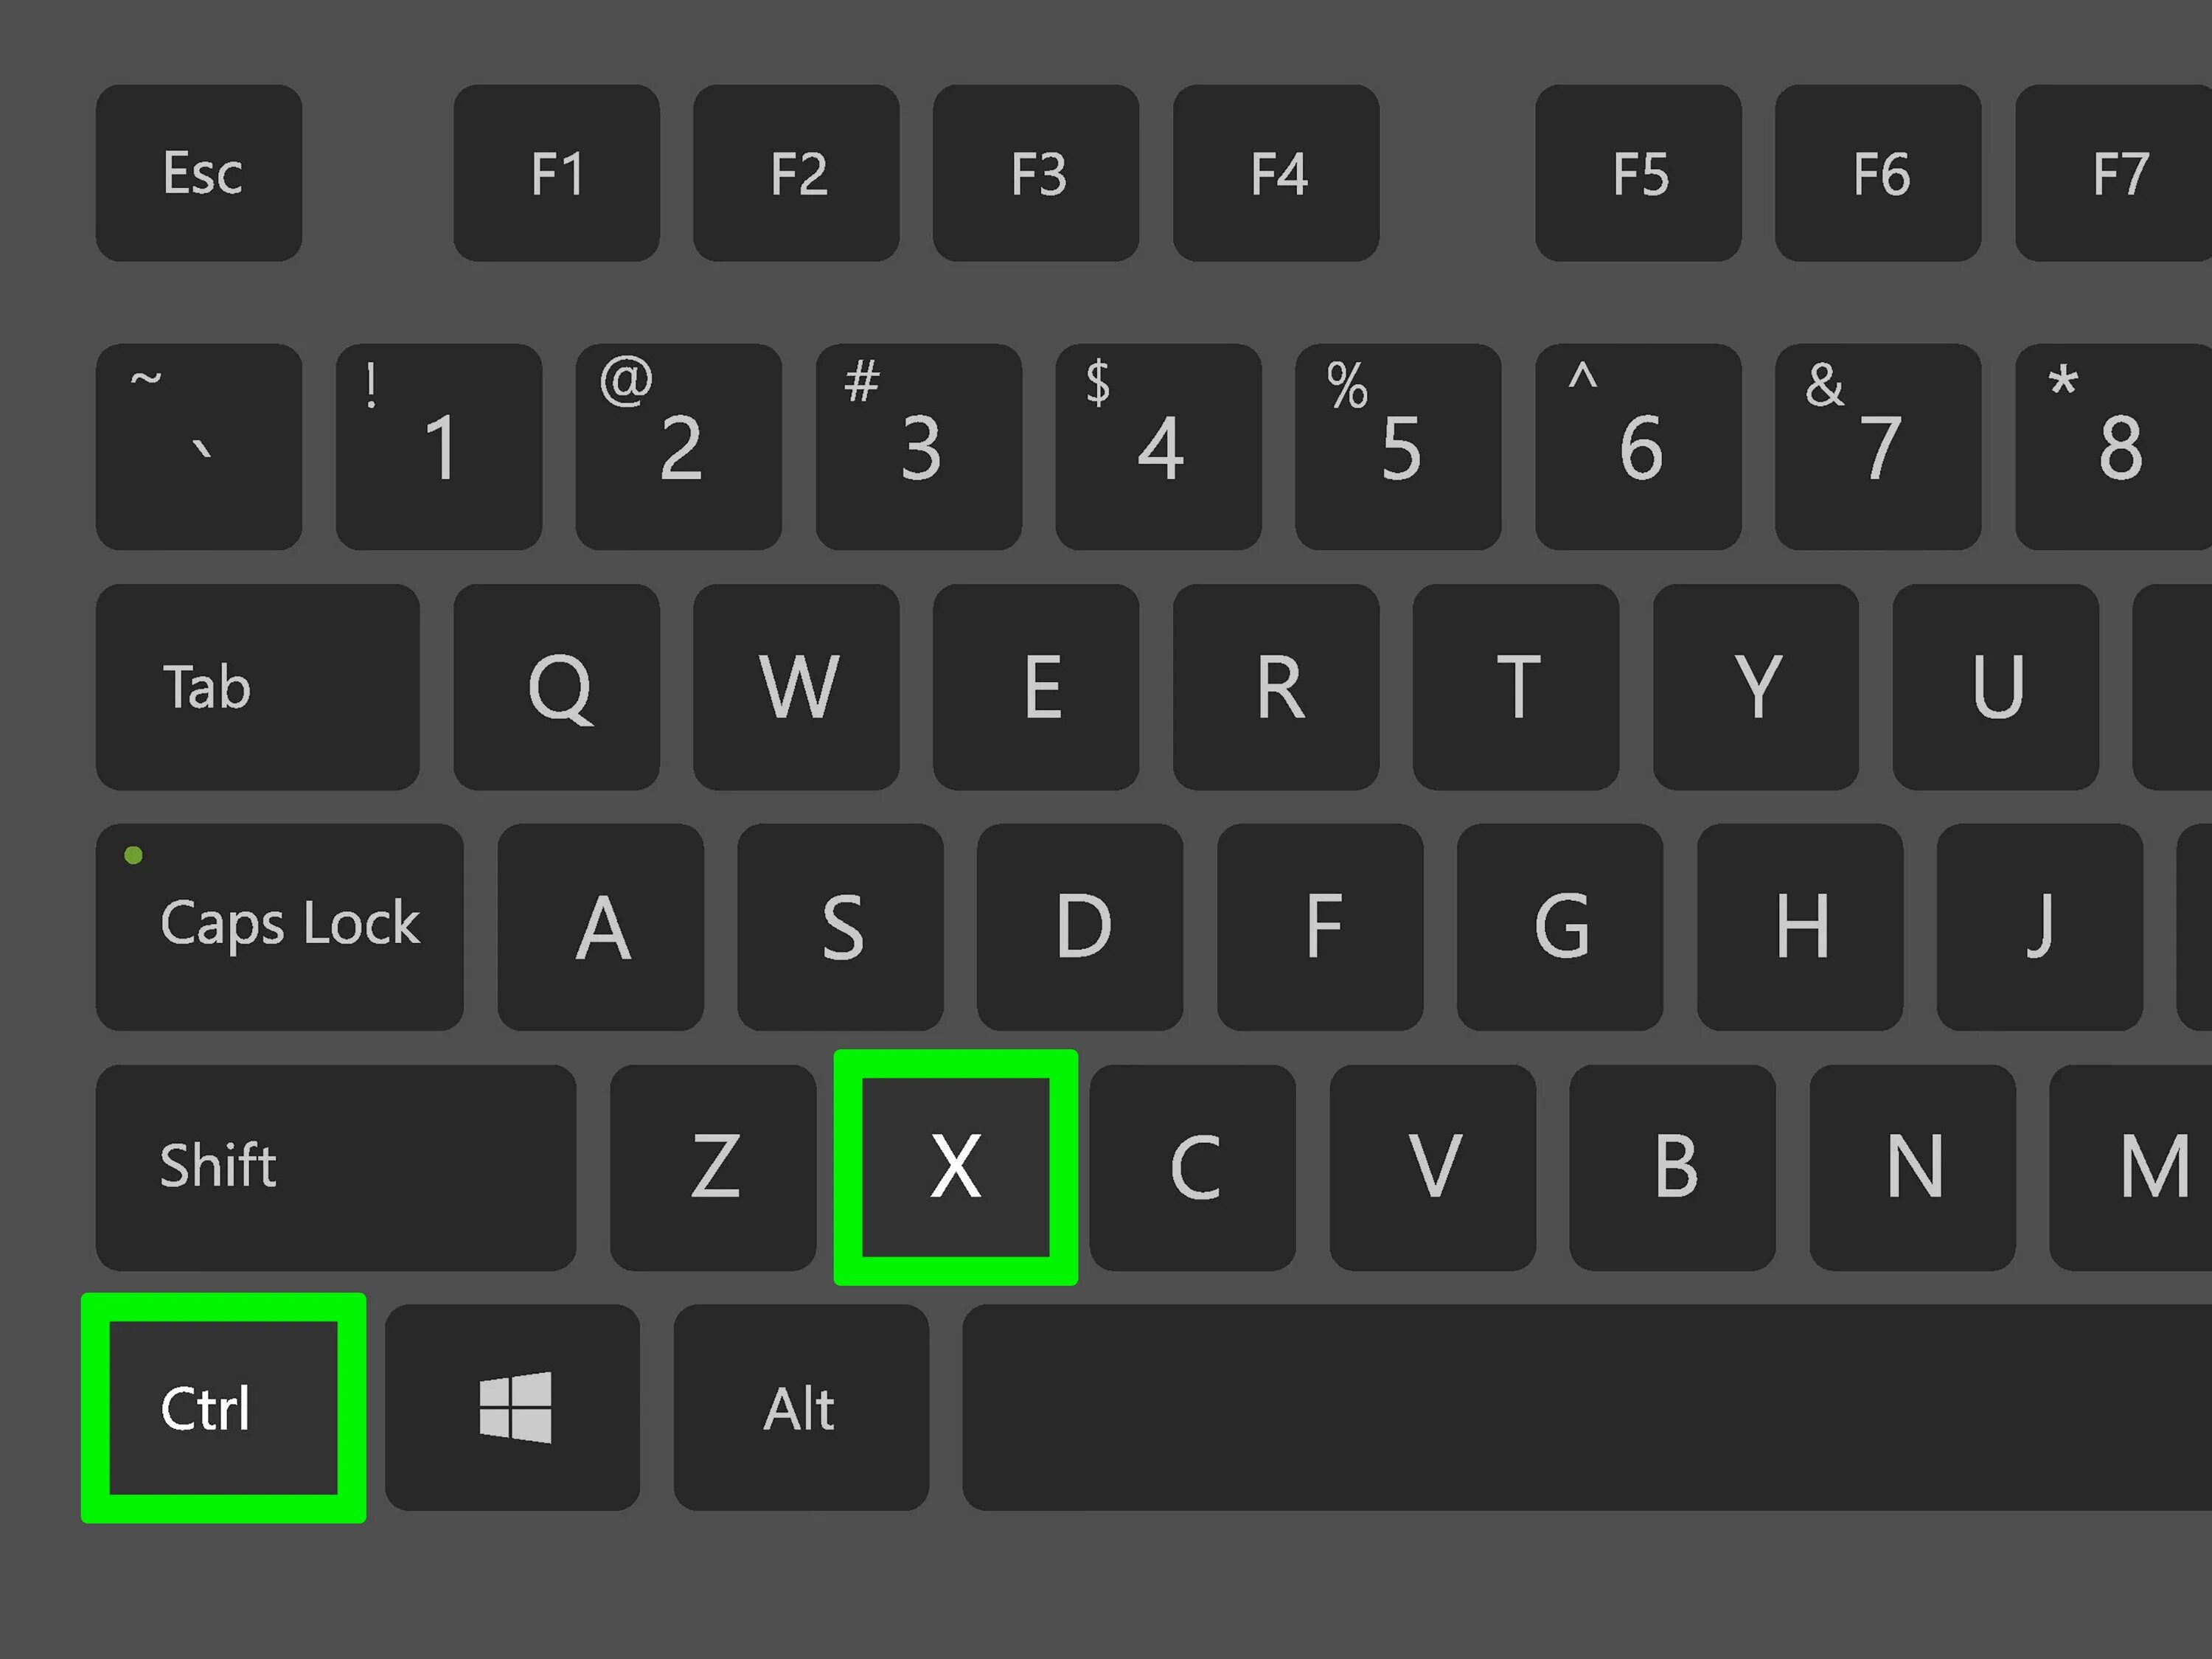Click the Q key
This screenshot has width=2212, height=1659.
pos(557,687)
